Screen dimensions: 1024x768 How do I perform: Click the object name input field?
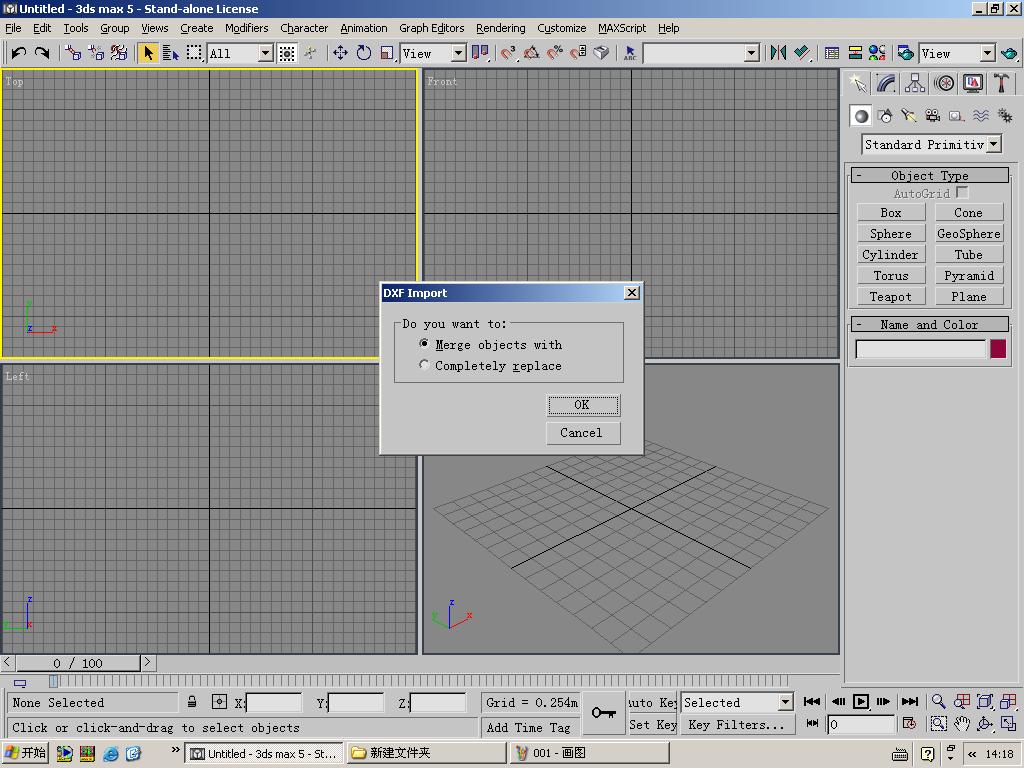pyautogui.click(x=921, y=349)
